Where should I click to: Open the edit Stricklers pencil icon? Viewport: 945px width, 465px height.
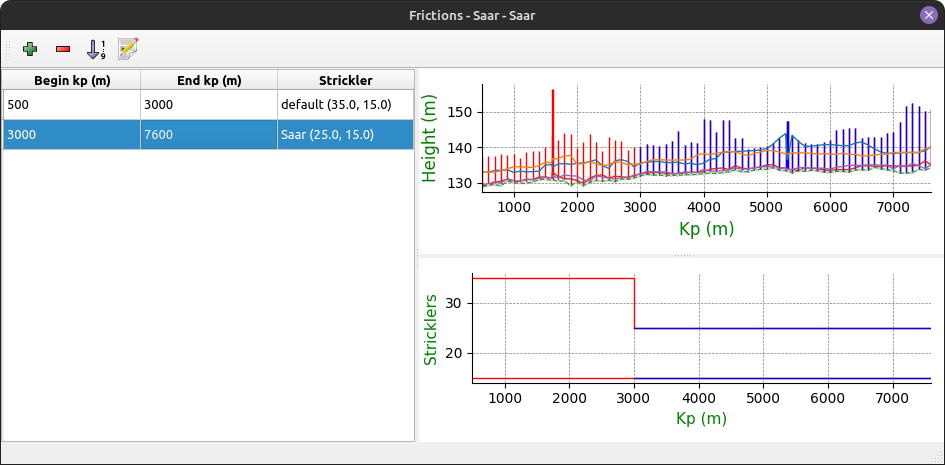pyautogui.click(x=128, y=48)
